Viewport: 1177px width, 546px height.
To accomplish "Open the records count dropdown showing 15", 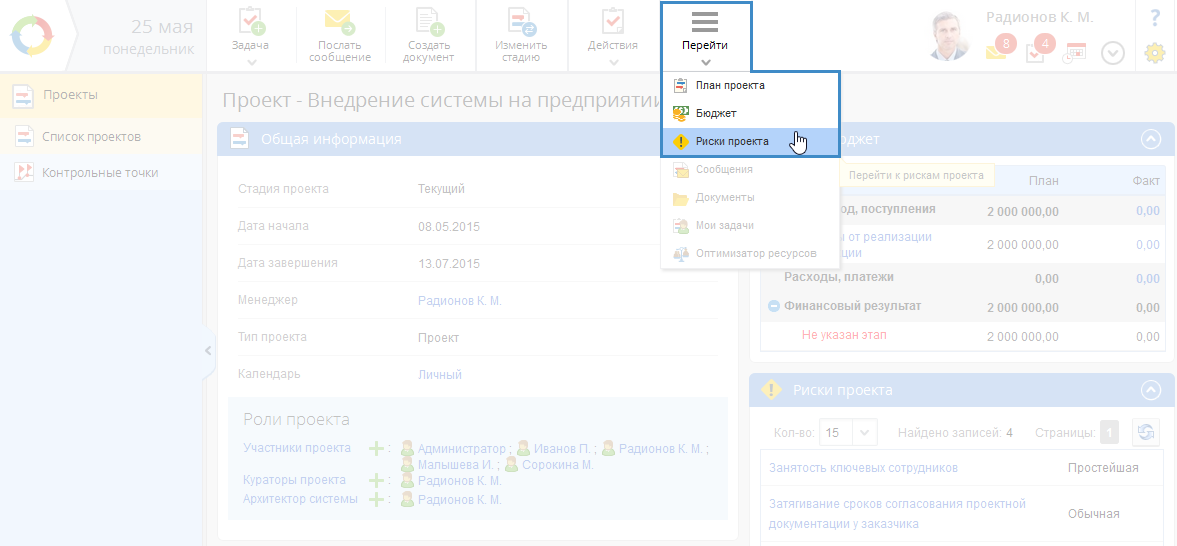I will tap(848, 433).
